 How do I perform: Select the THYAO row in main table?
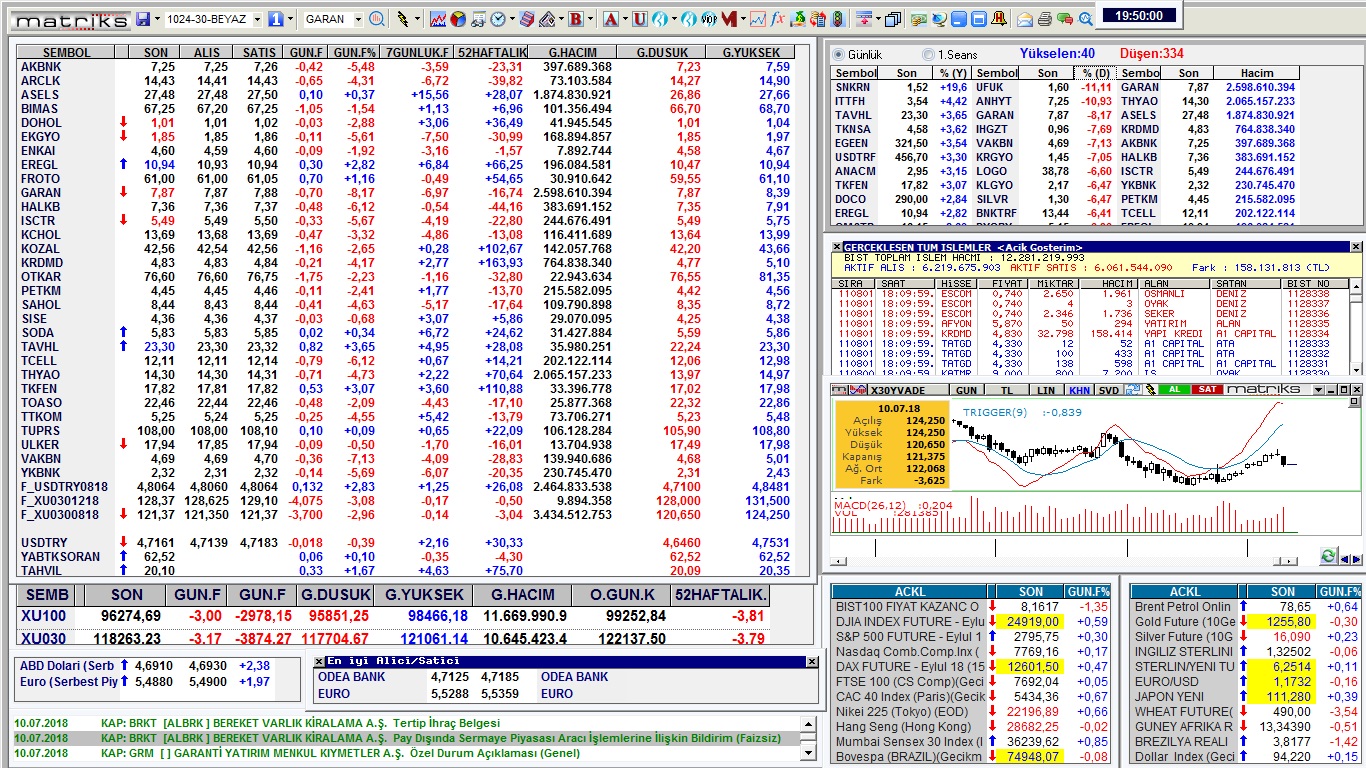click(405, 374)
